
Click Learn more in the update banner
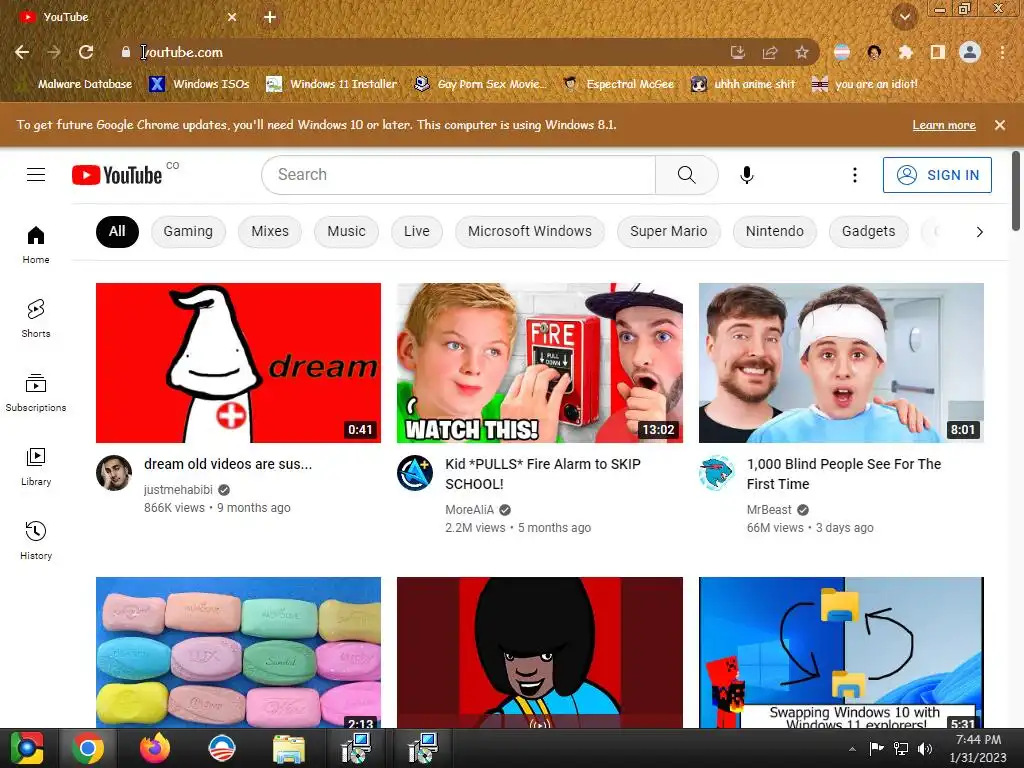coord(944,125)
